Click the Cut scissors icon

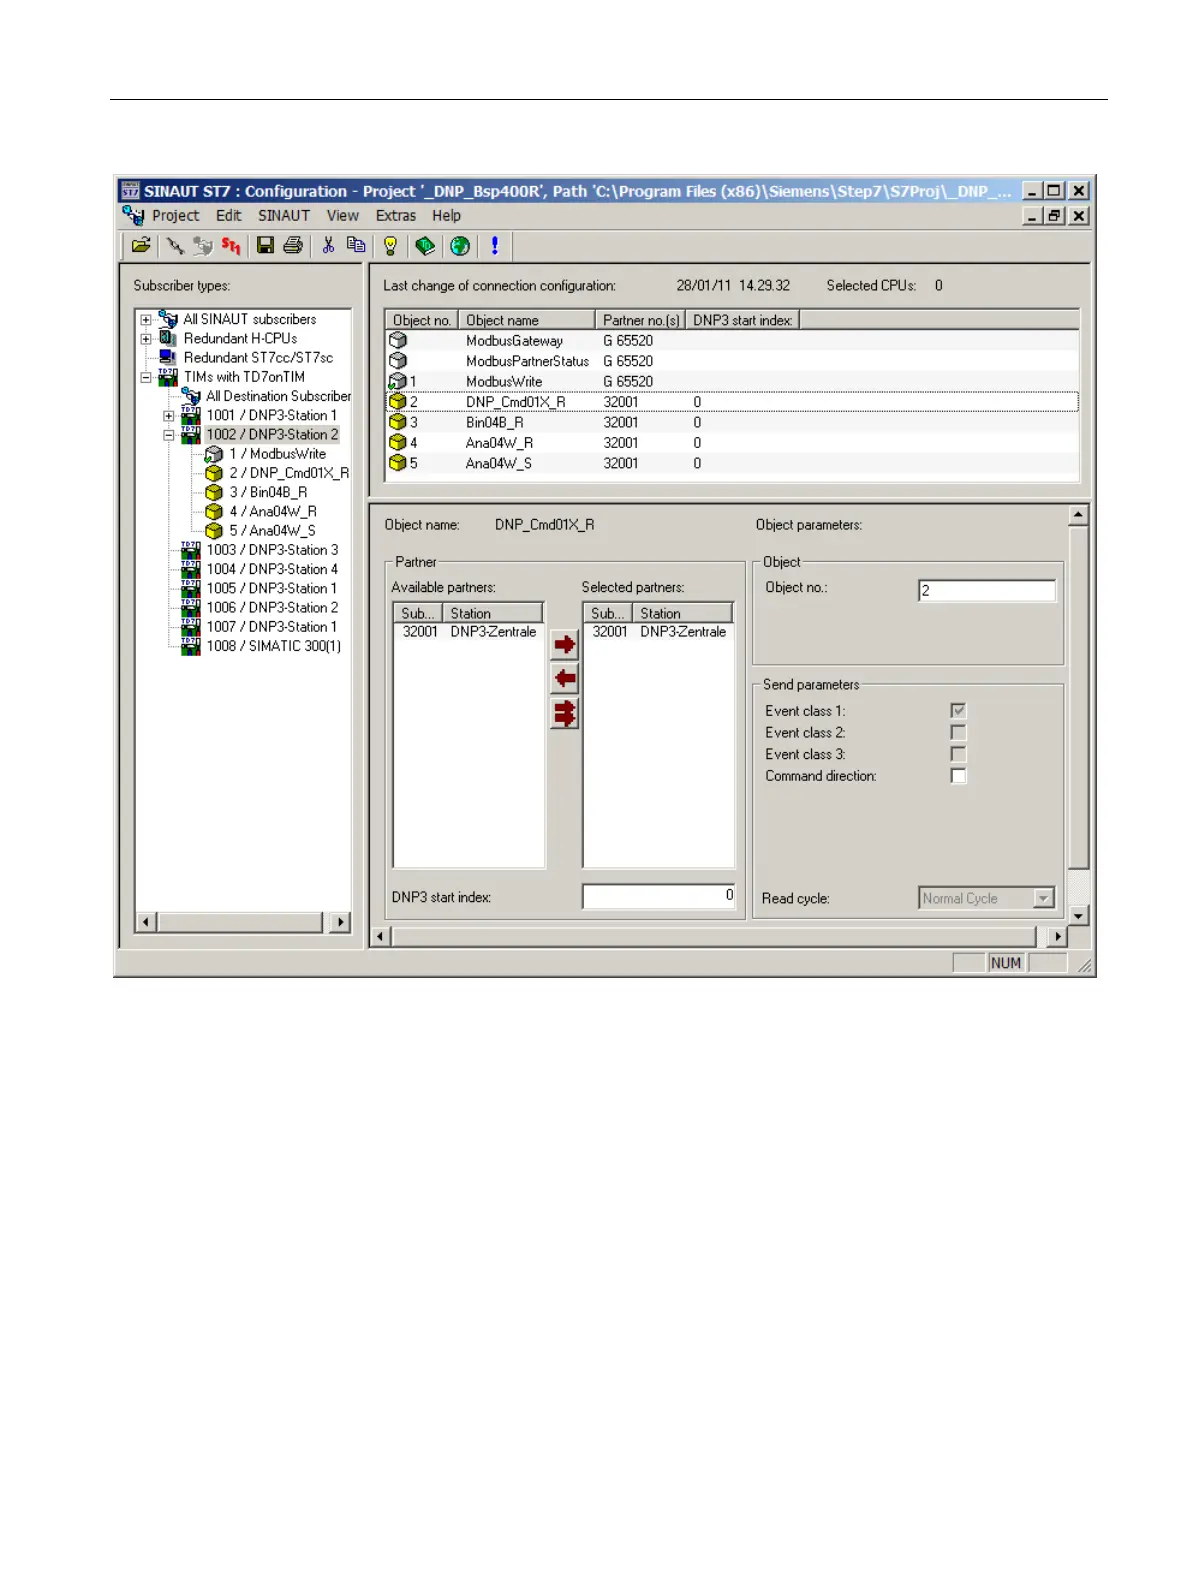tap(328, 245)
